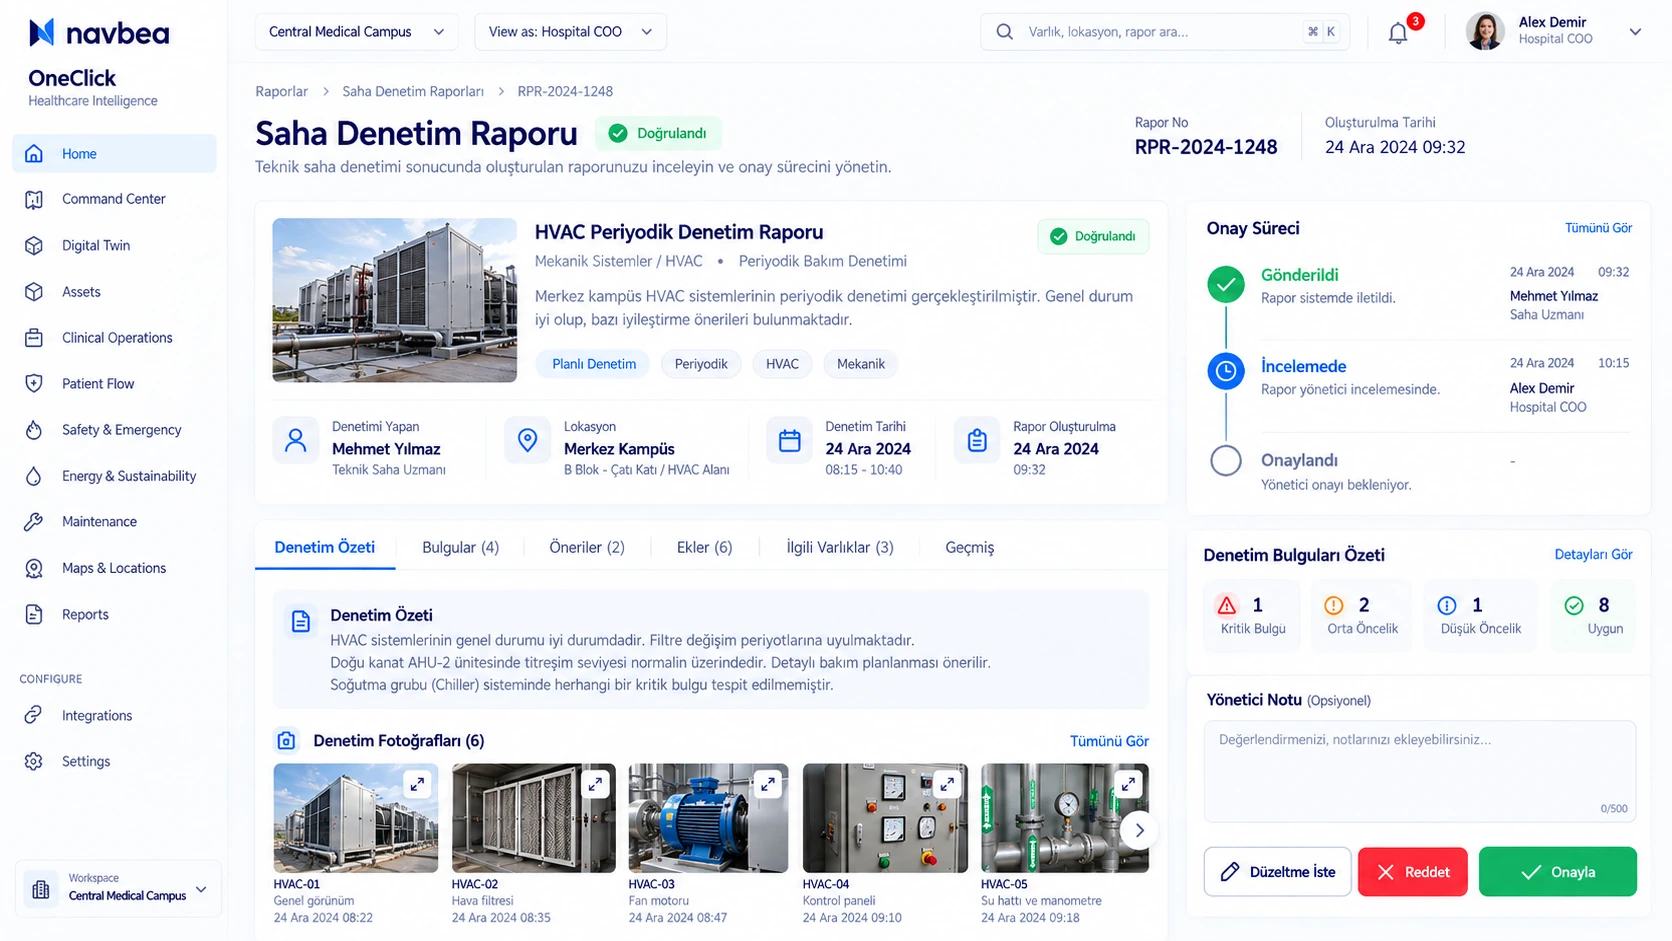Switch to the Öneriler (2) tab

click(587, 547)
